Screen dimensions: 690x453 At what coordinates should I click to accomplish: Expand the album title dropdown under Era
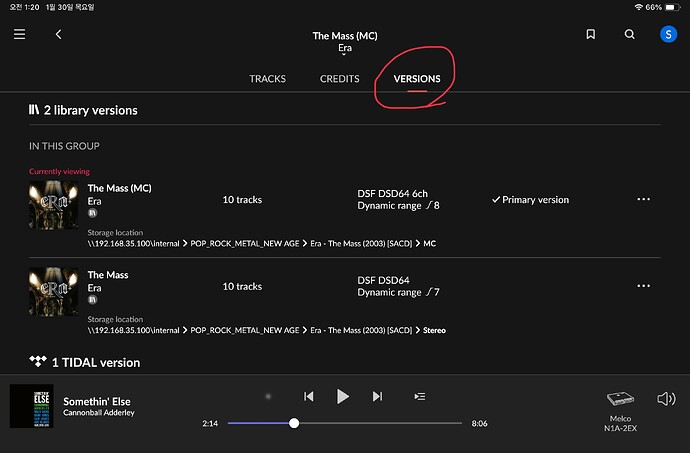click(345, 55)
